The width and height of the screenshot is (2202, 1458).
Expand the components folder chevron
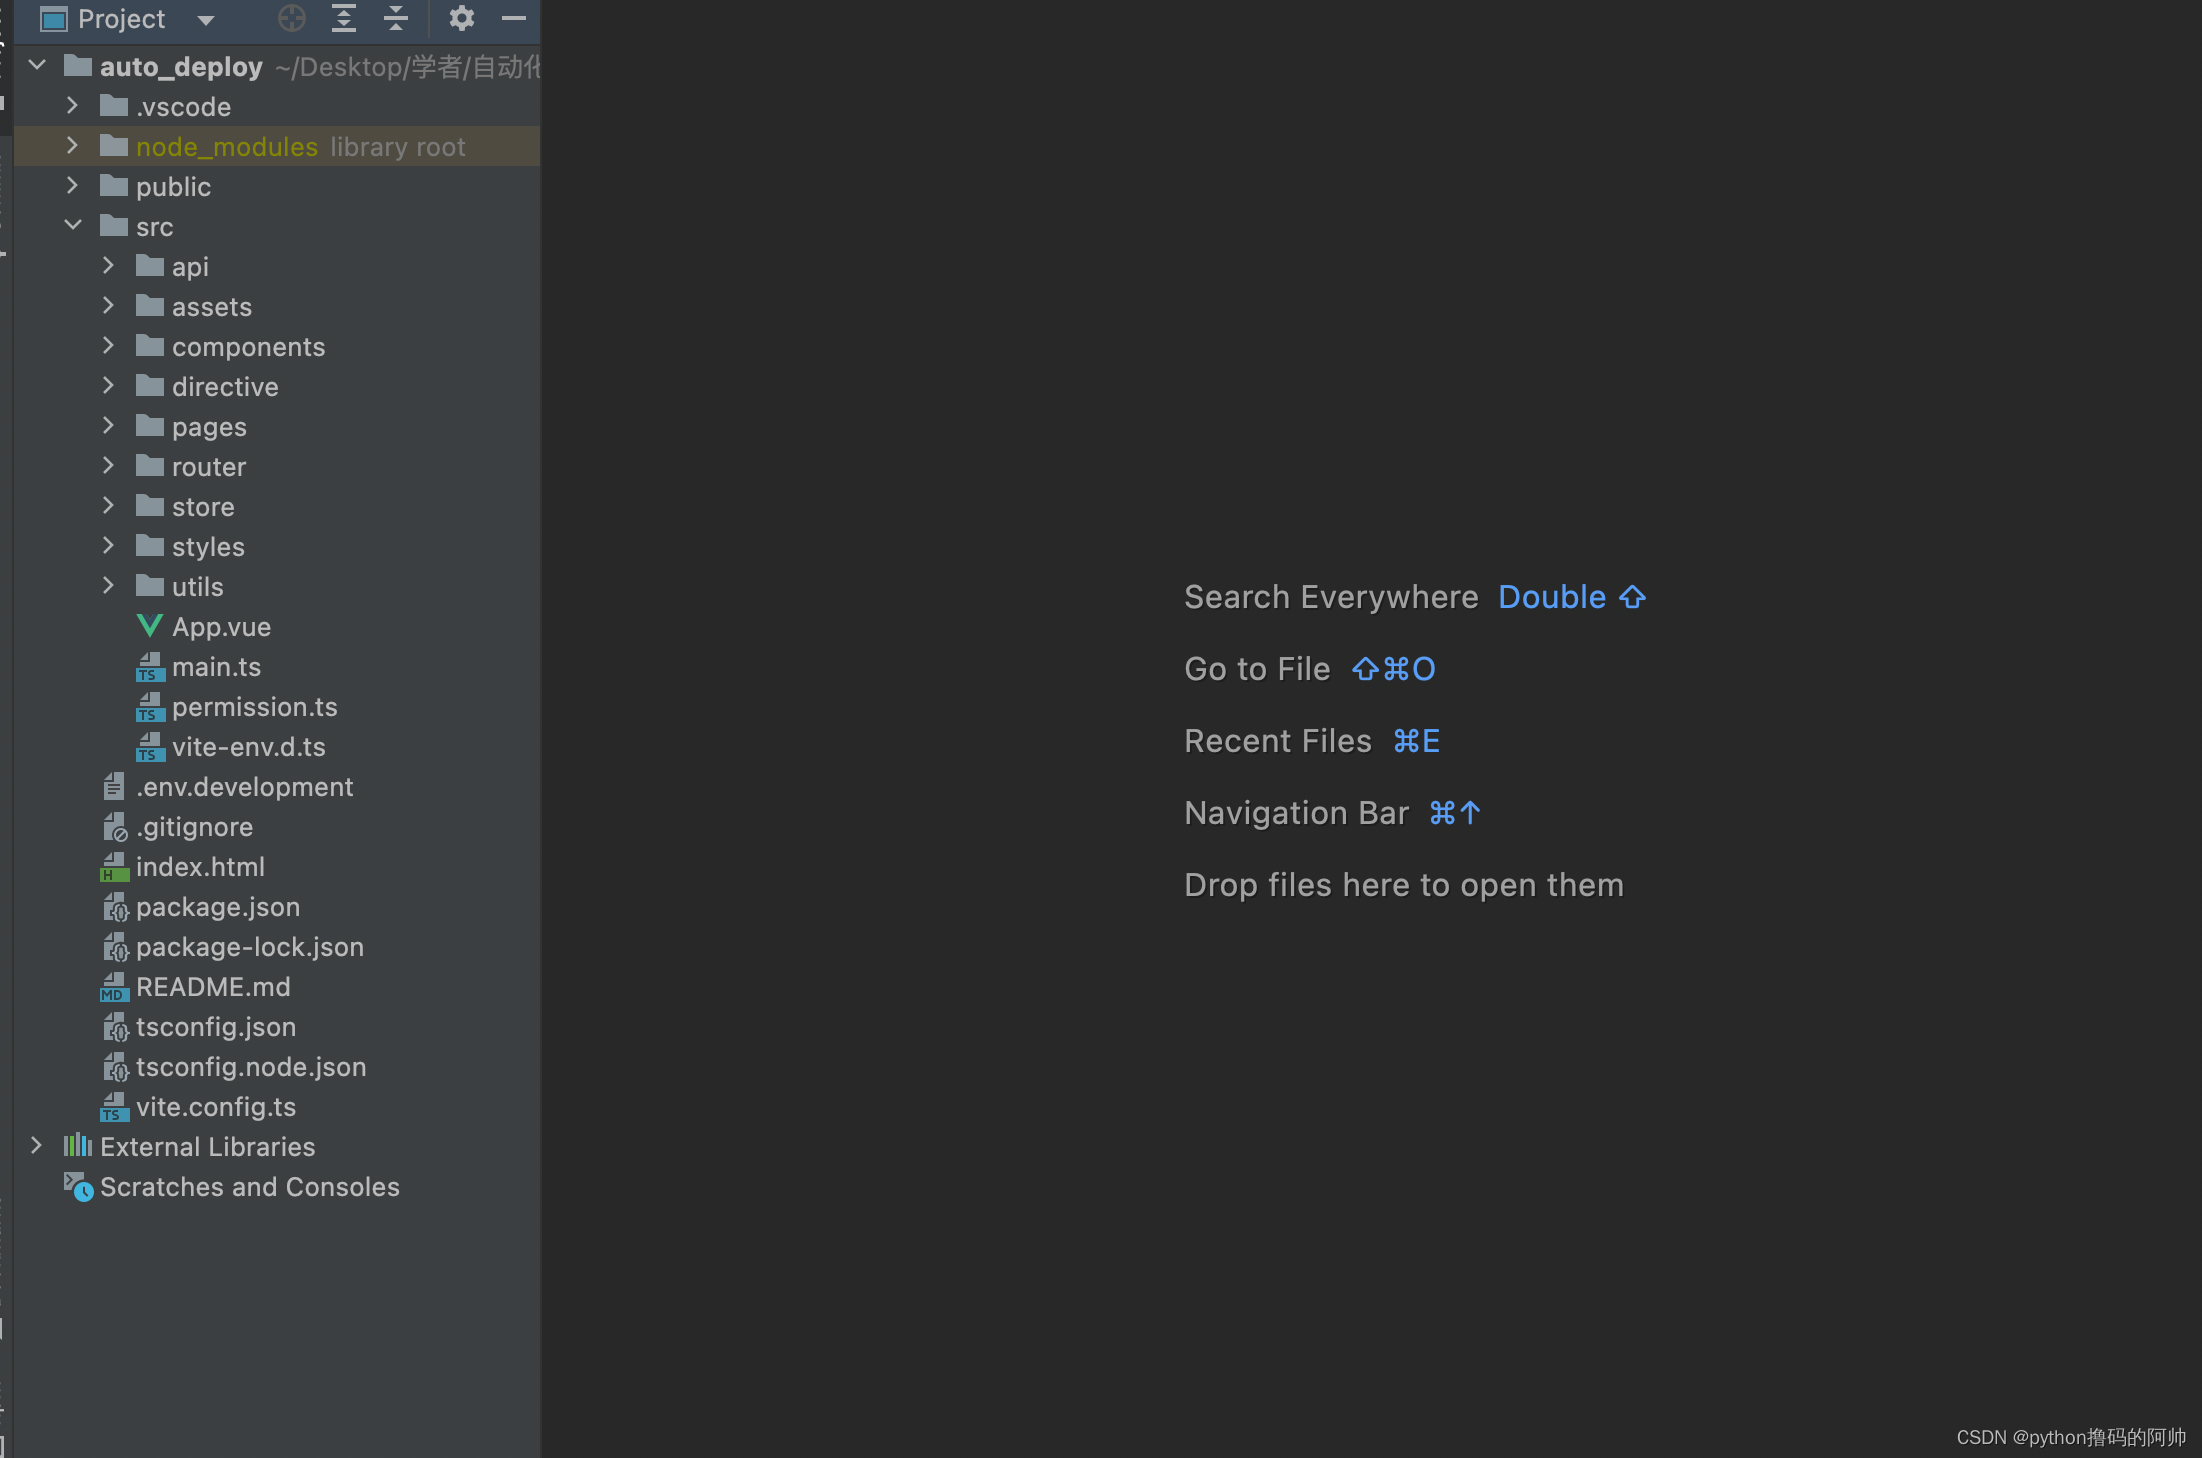(108, 346)
